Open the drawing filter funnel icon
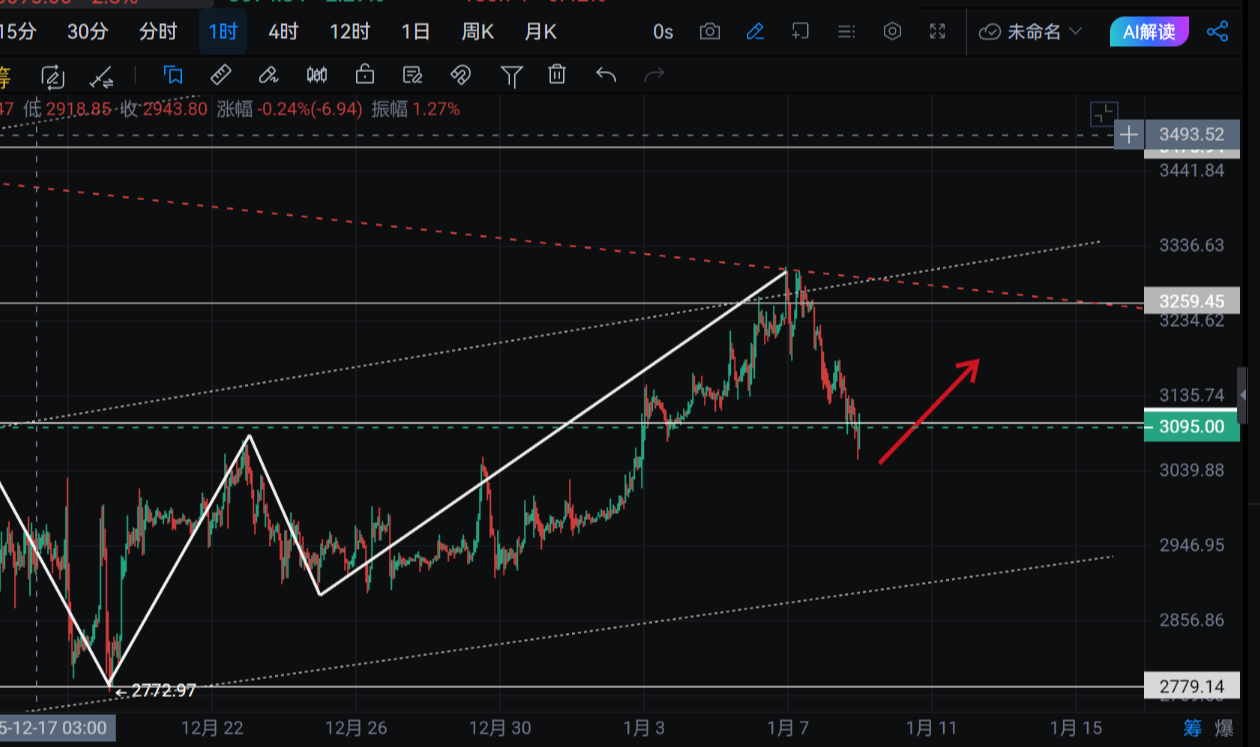1260x747 pixels. pyautogui.click(x=511, y=75)
